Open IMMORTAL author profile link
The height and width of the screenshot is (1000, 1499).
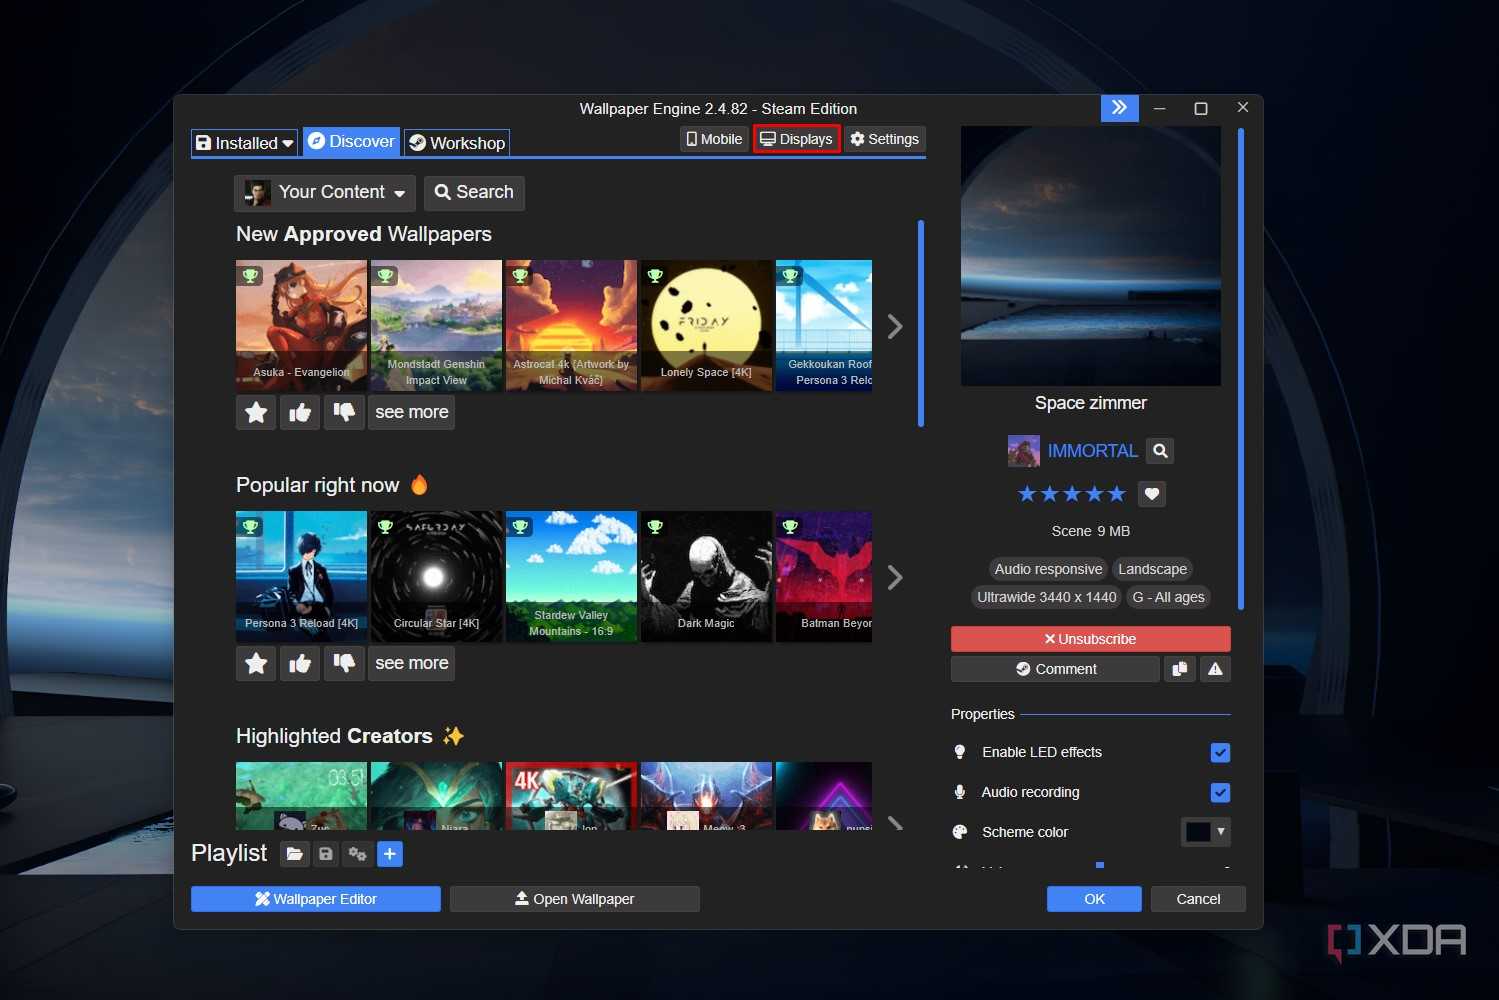(x=1092, y=451)
